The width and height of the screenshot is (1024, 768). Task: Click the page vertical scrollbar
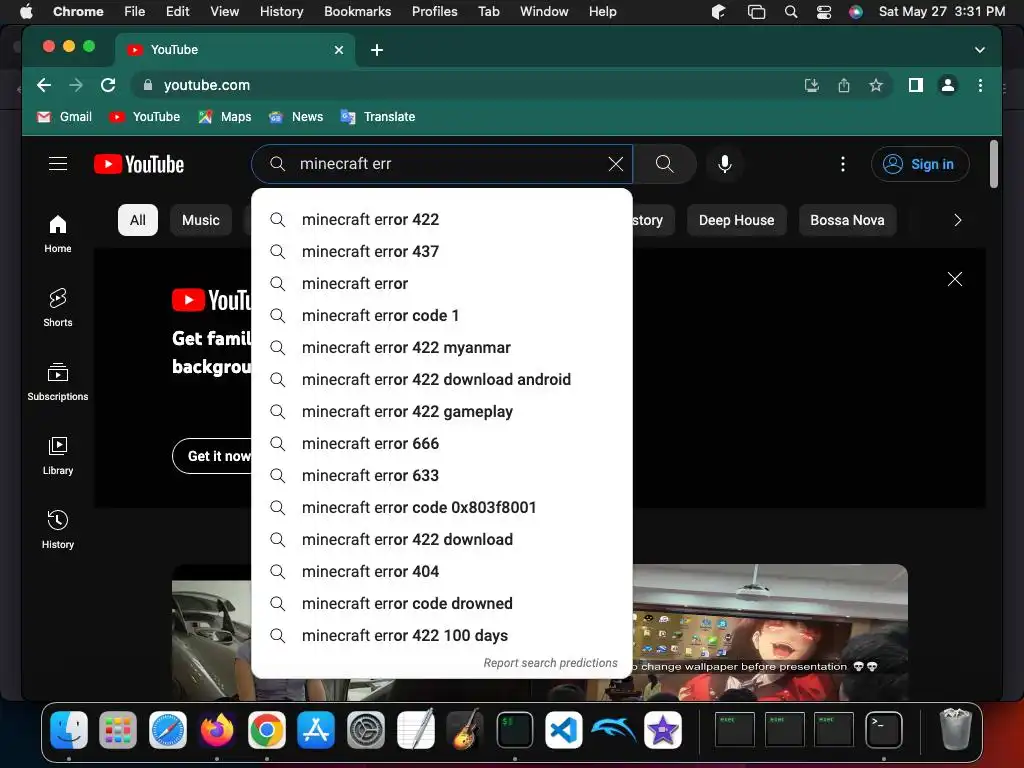[993, 165]
